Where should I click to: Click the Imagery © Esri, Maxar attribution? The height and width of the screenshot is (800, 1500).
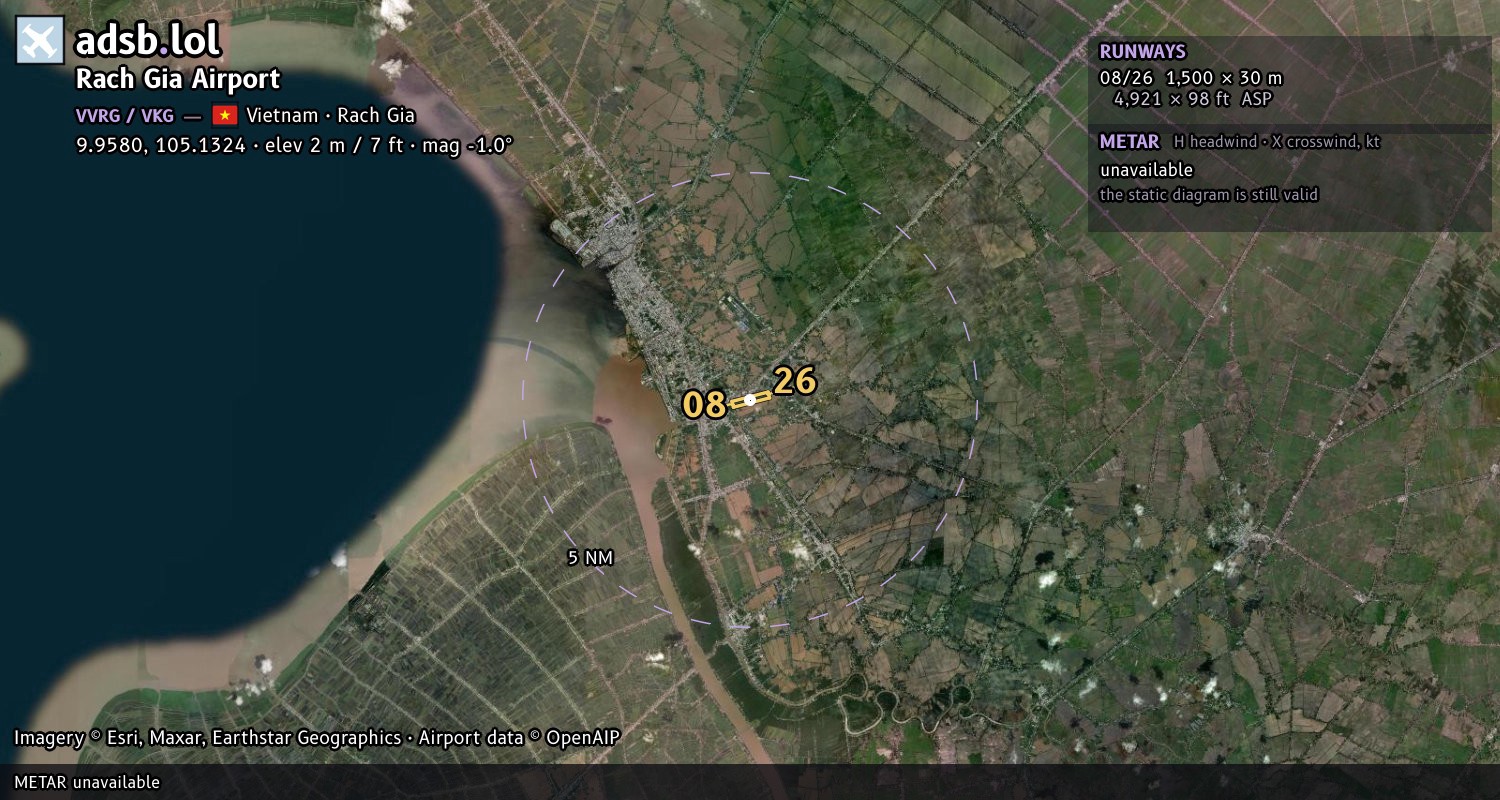point(317,738)
